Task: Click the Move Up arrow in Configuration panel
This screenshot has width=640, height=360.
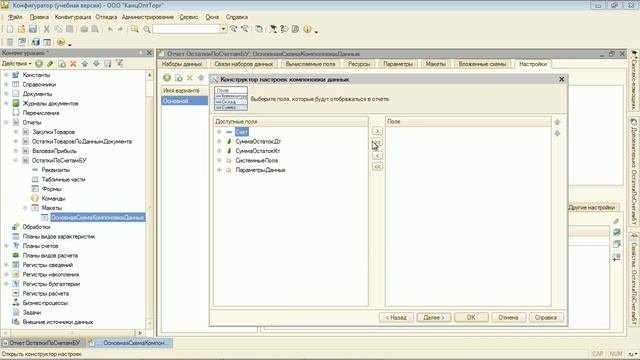Action: pos(84,64)
